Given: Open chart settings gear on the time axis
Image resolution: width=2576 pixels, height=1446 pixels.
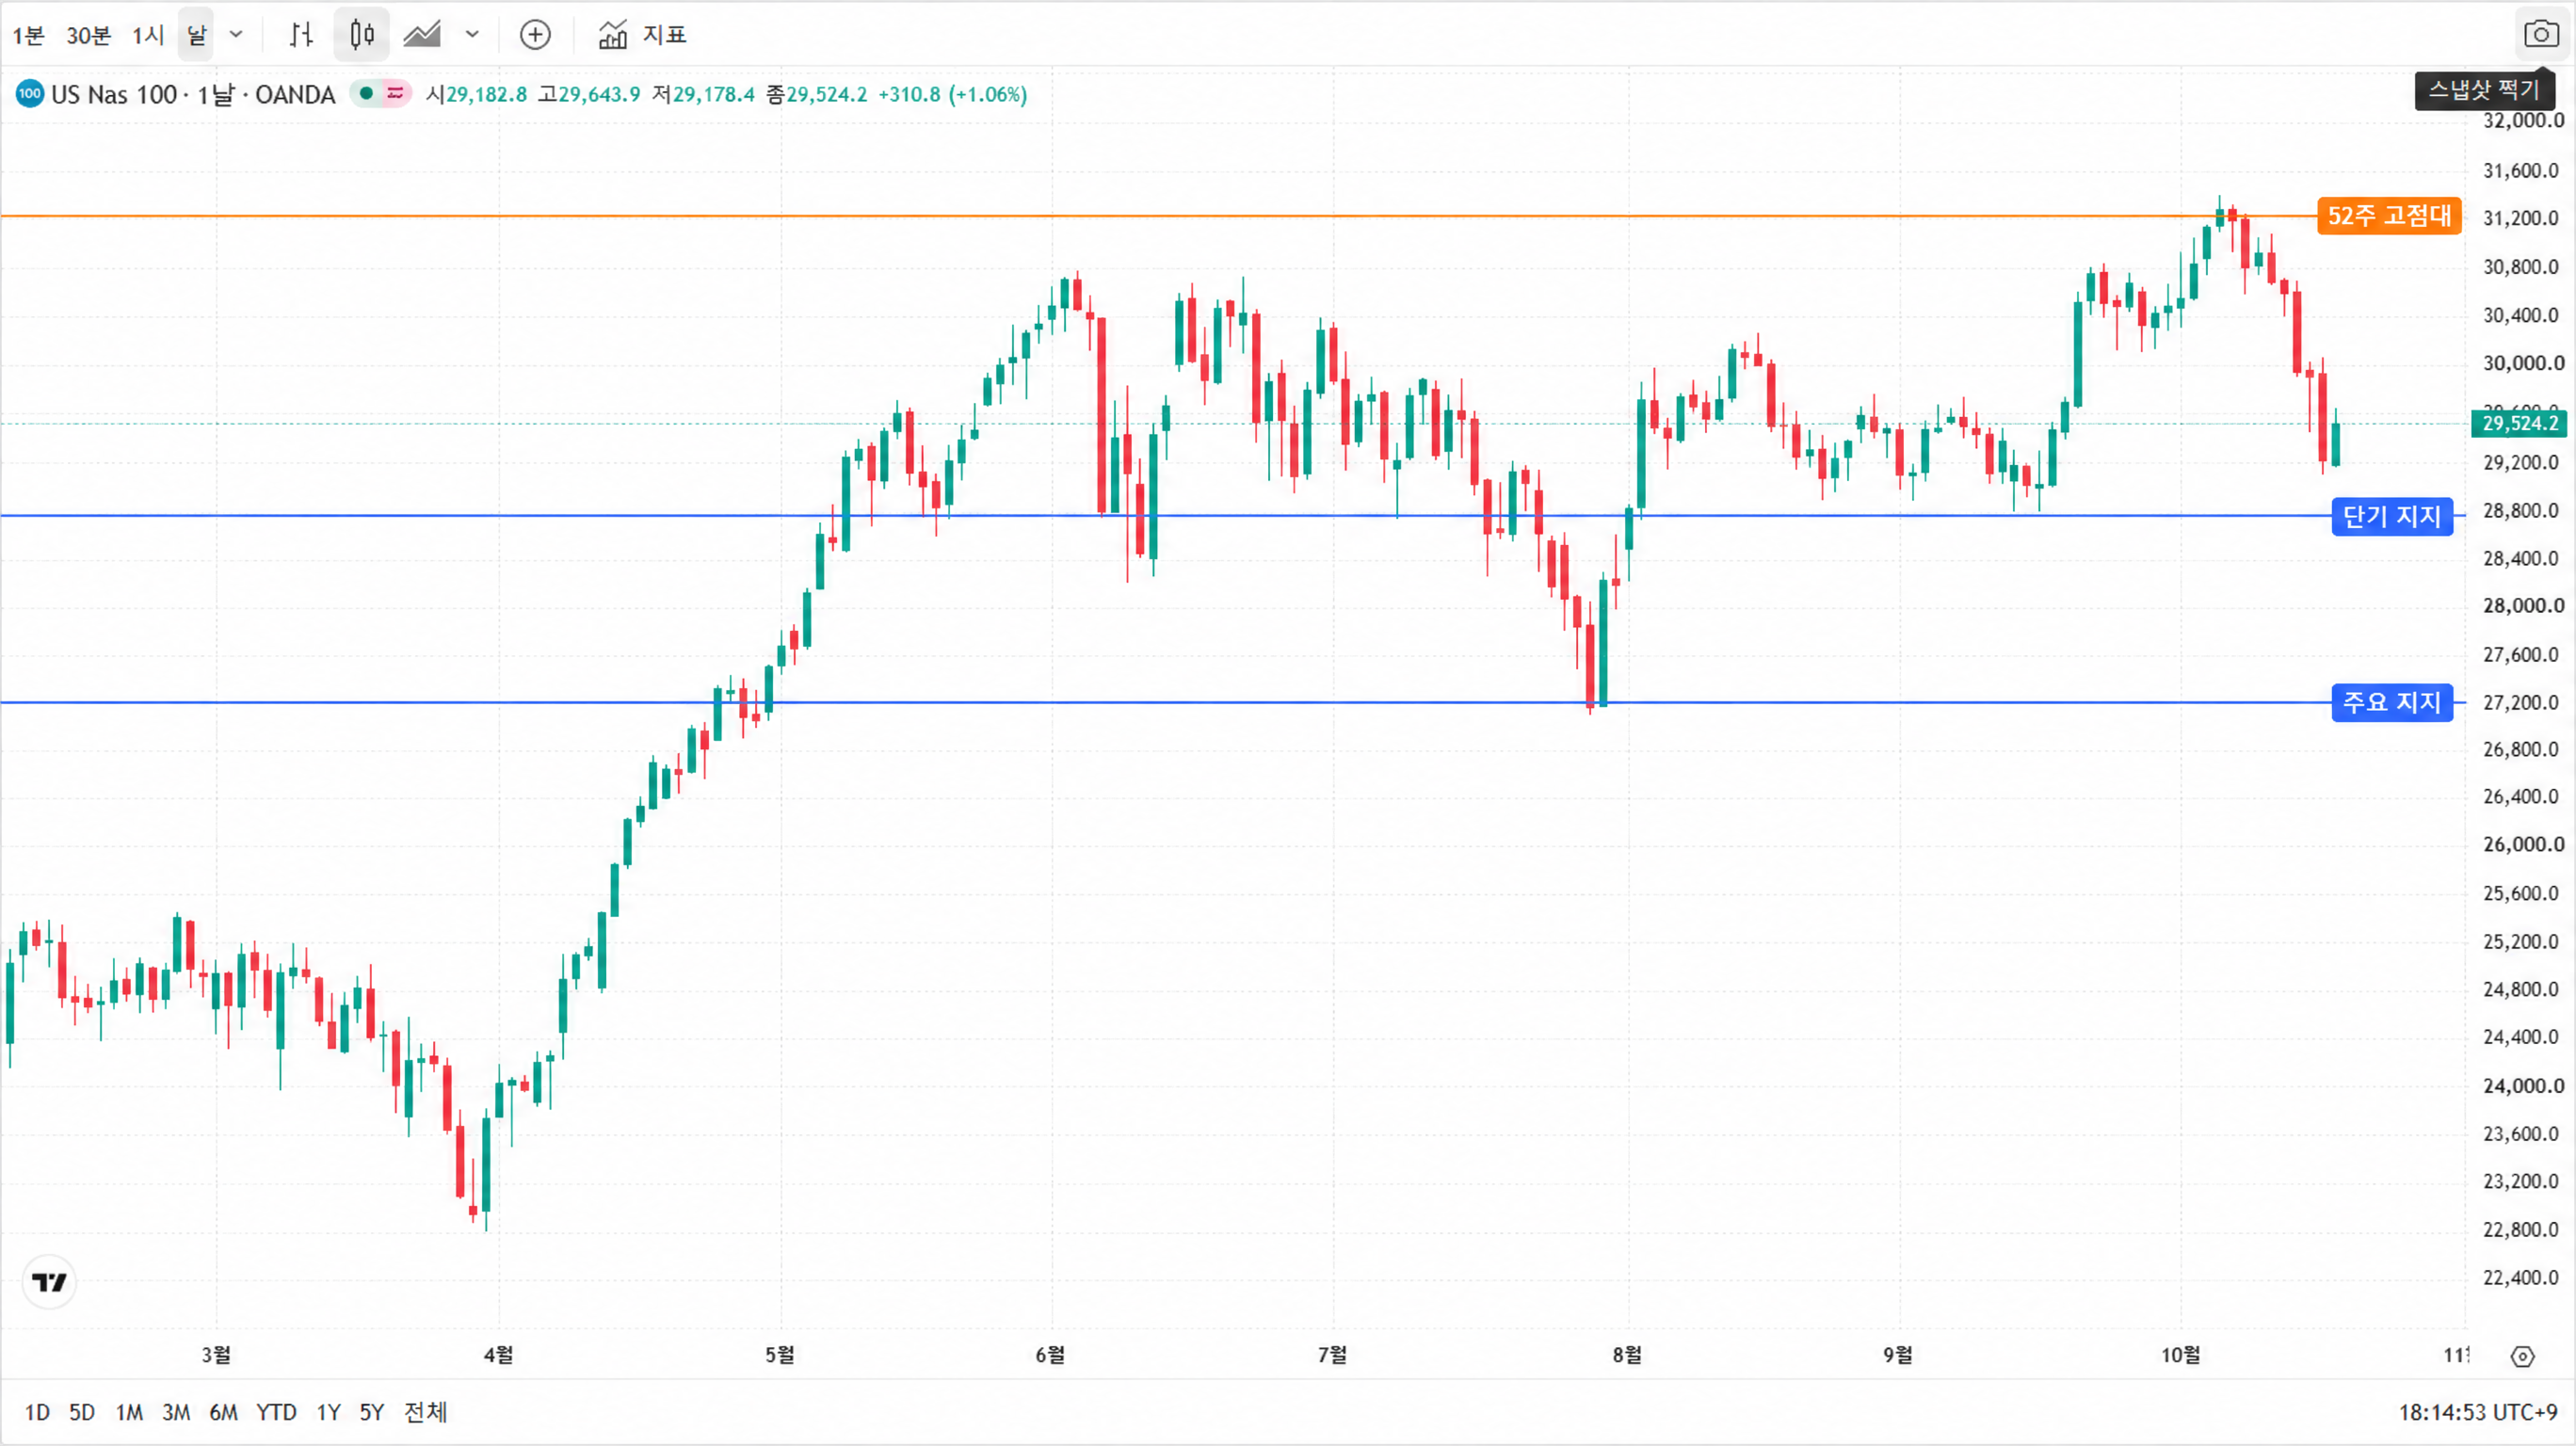Looking at the screenshot, I should pos(2523,1357).
